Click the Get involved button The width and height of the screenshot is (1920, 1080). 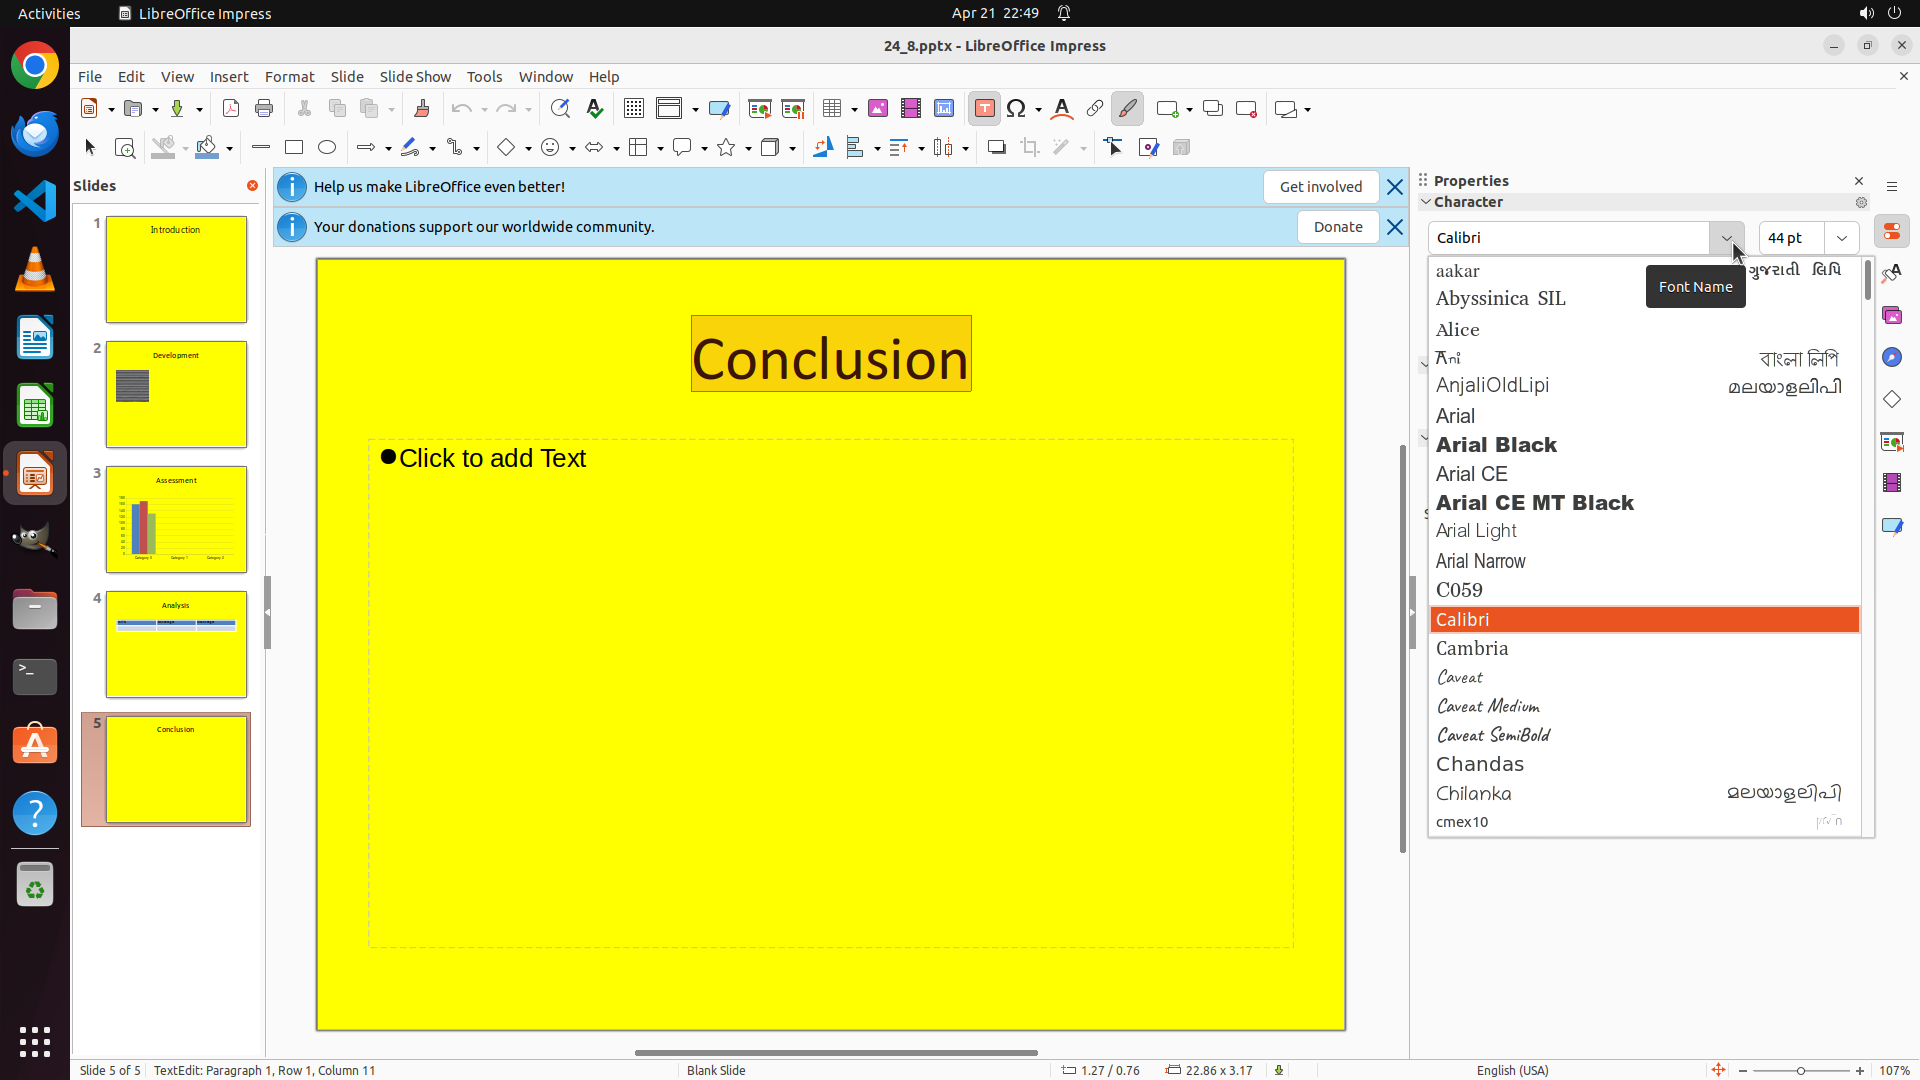point(1320,187)
